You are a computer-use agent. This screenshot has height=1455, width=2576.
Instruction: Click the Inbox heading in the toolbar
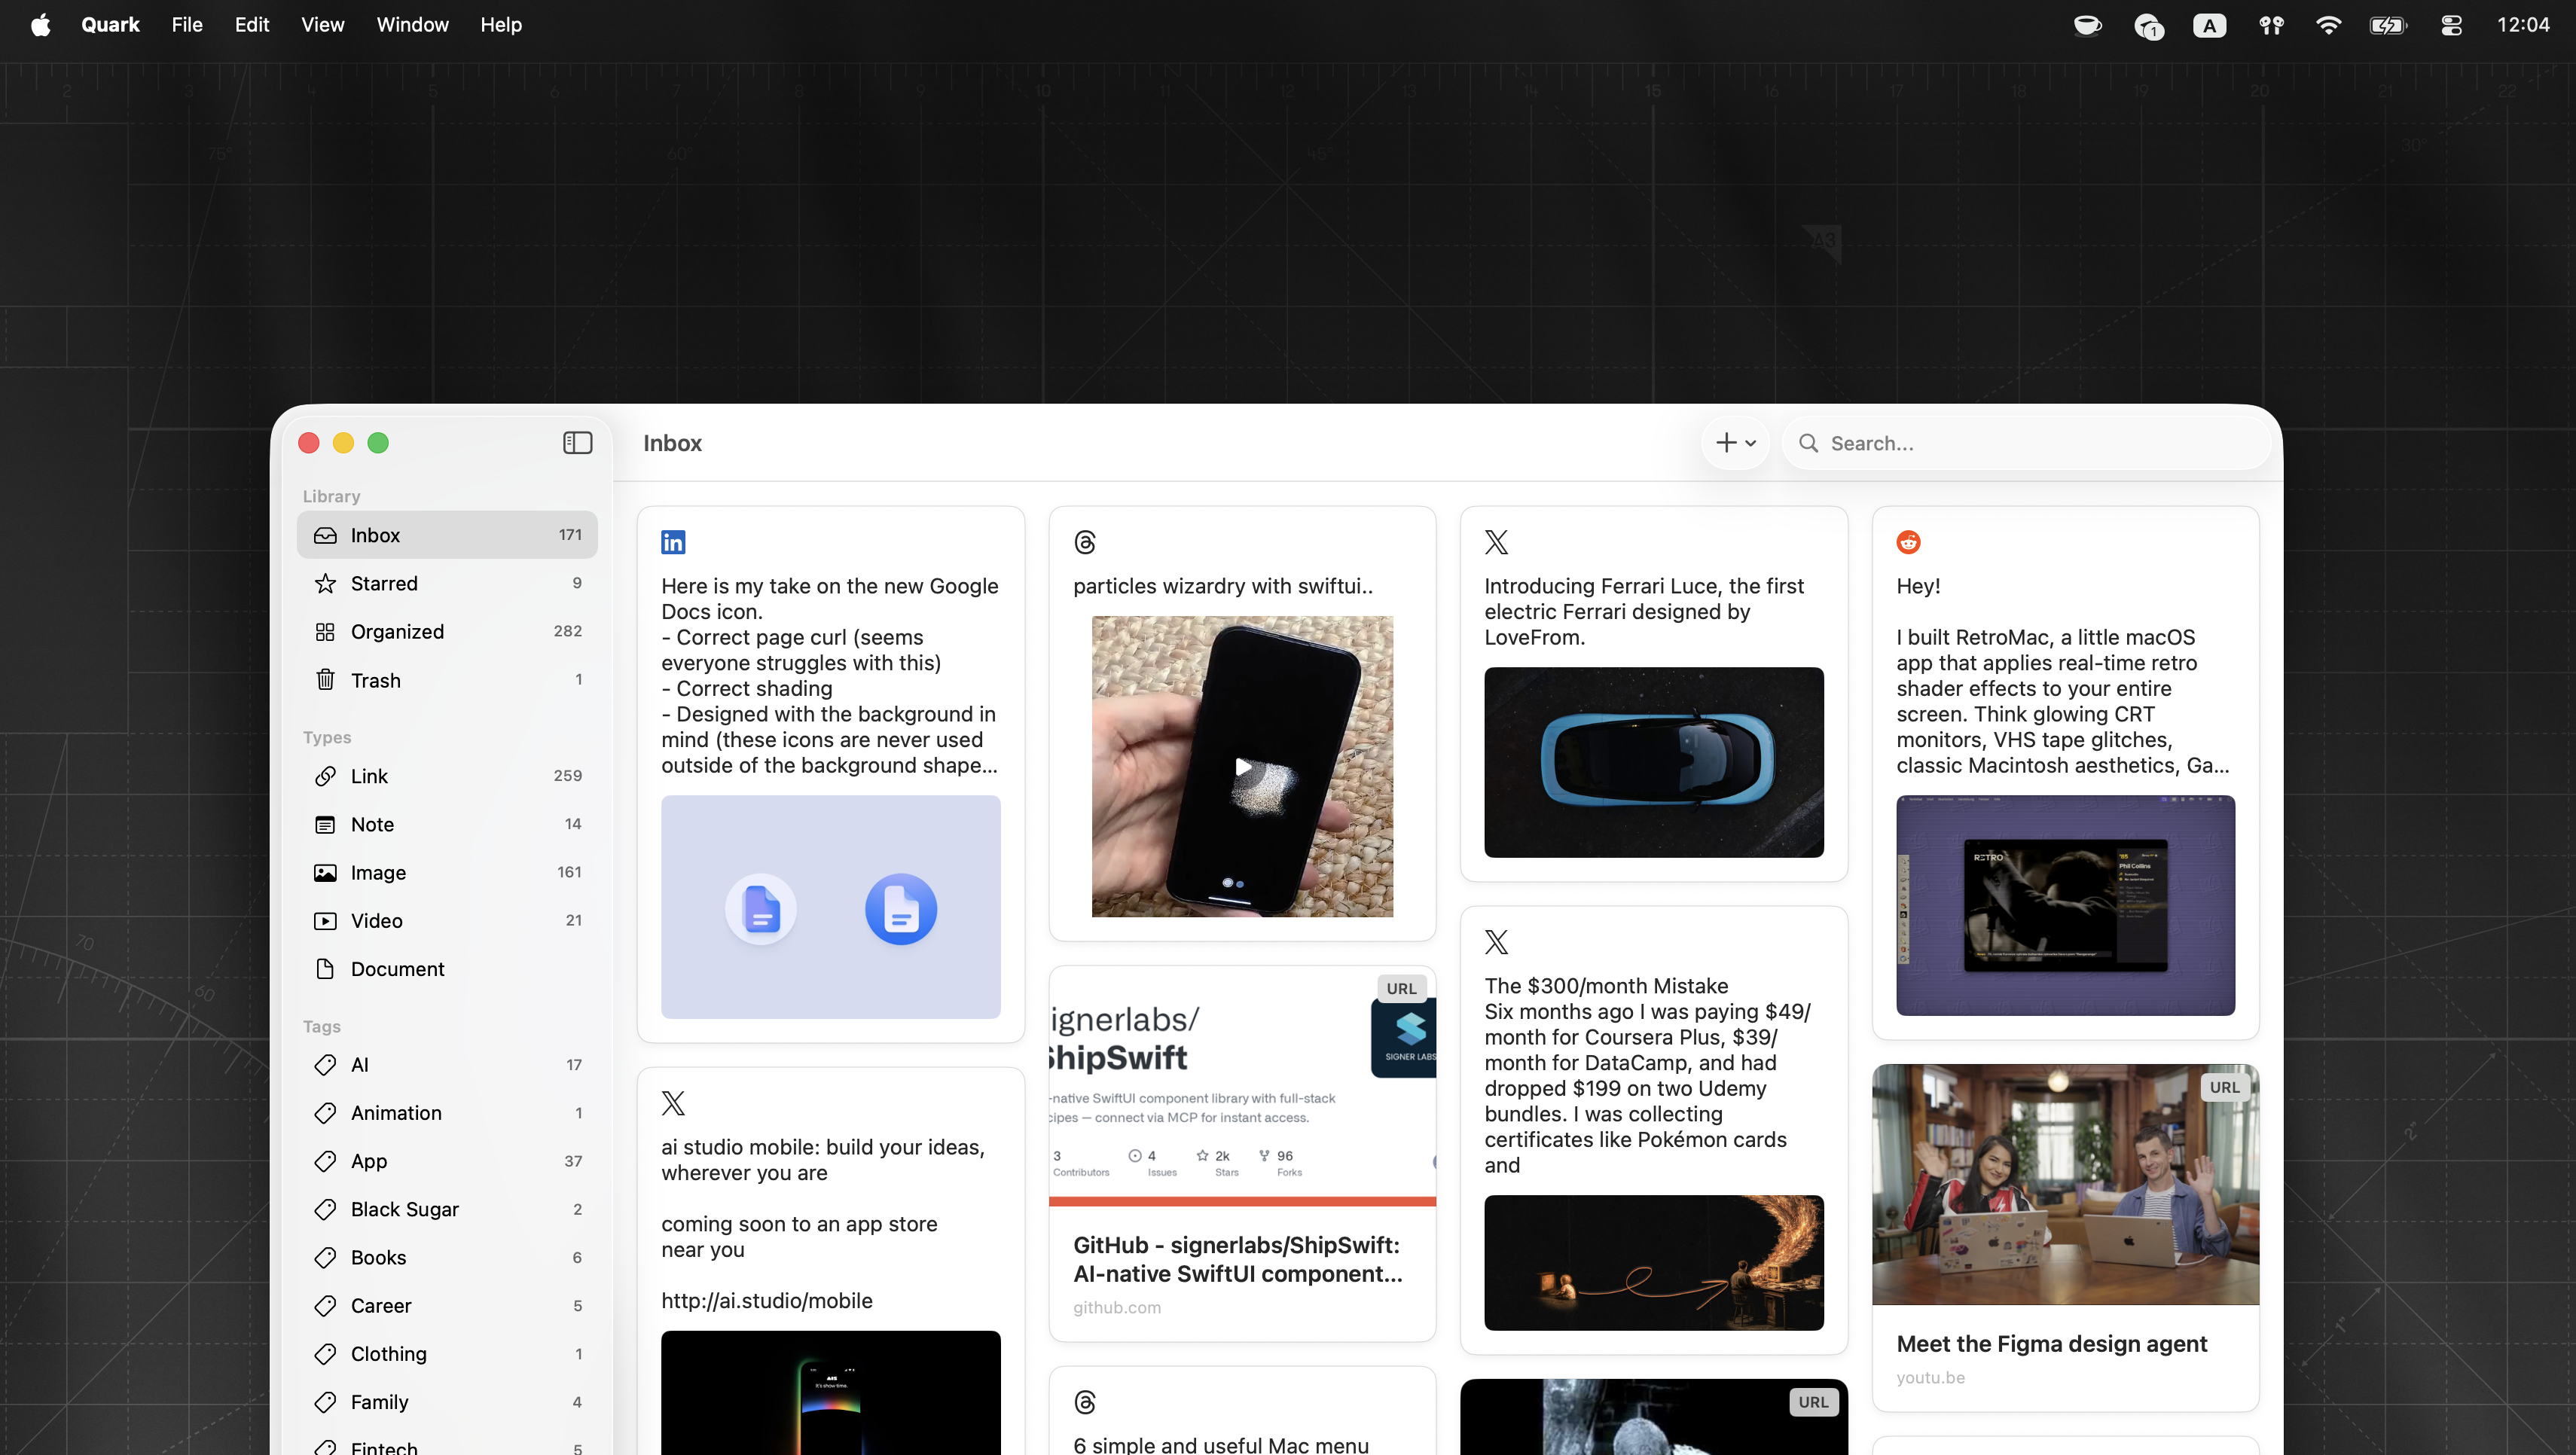[x=672, y=443]
